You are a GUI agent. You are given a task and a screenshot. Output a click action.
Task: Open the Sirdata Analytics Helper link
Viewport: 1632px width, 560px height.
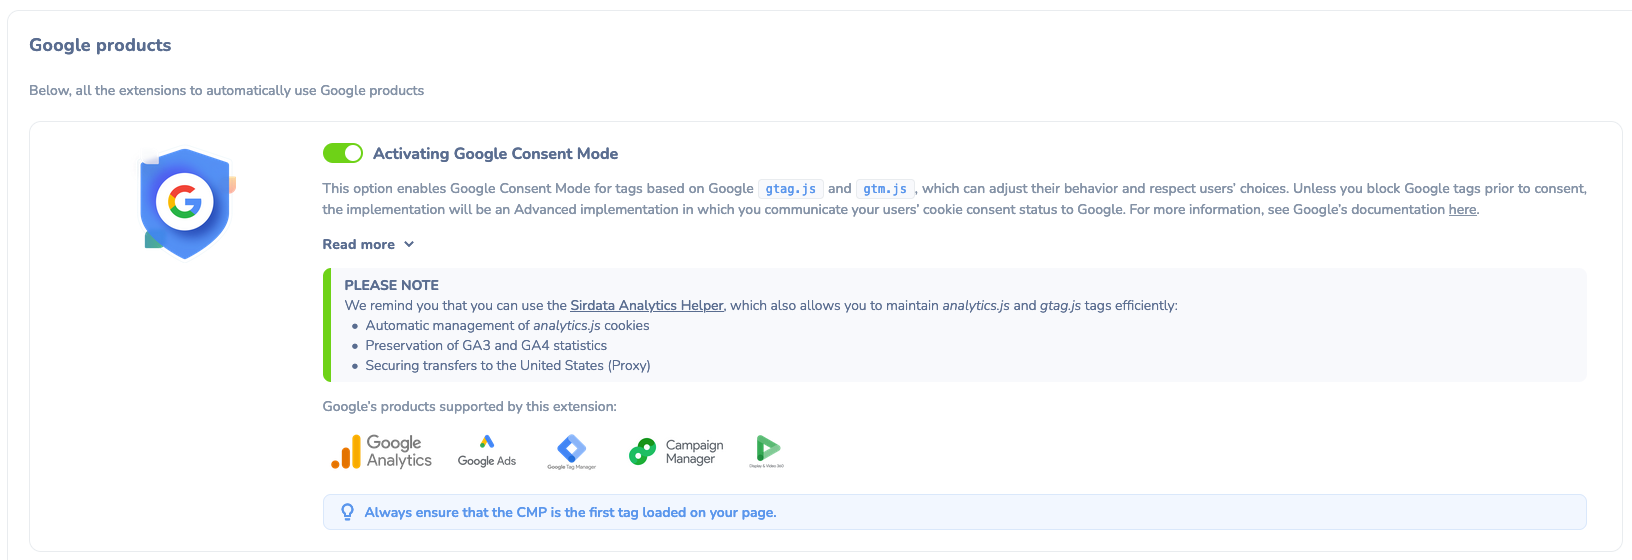[x=646, y=305]
